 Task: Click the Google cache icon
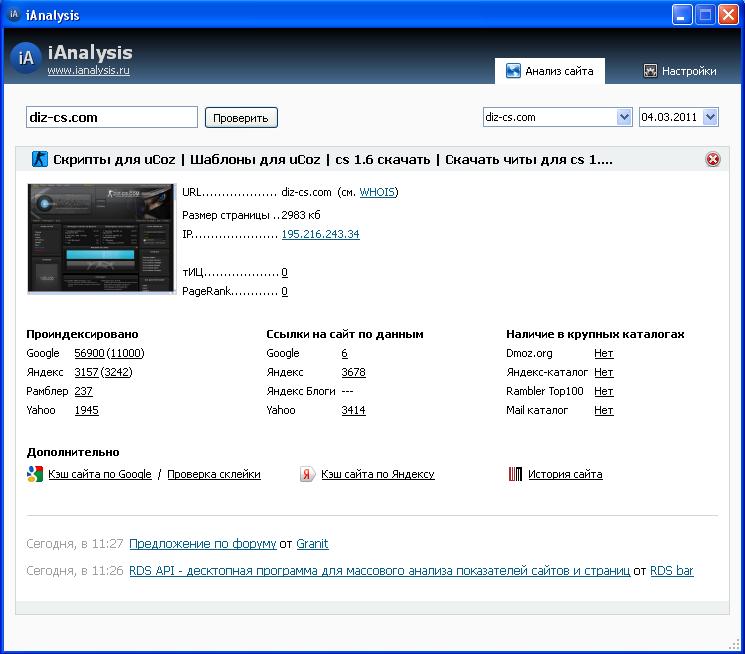click(35, 474)
